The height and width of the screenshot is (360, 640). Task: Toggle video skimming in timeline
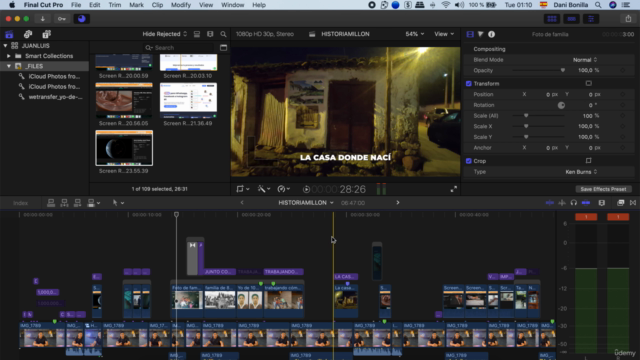tap(550, 203)
